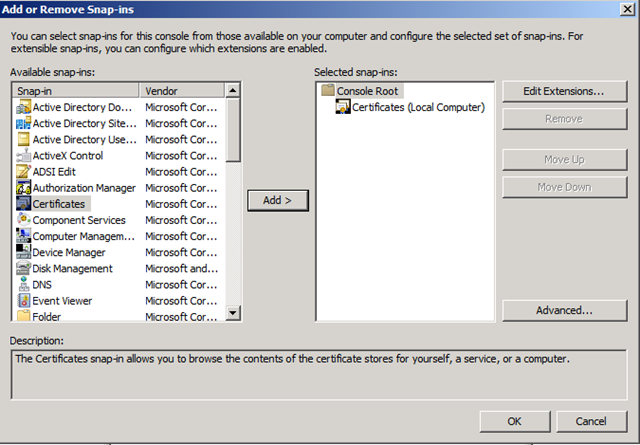The width and height of the screenshot is (640, 445).
Task: Click scrollbar down arrow in available snap-ins
Action: coord(233,313)
